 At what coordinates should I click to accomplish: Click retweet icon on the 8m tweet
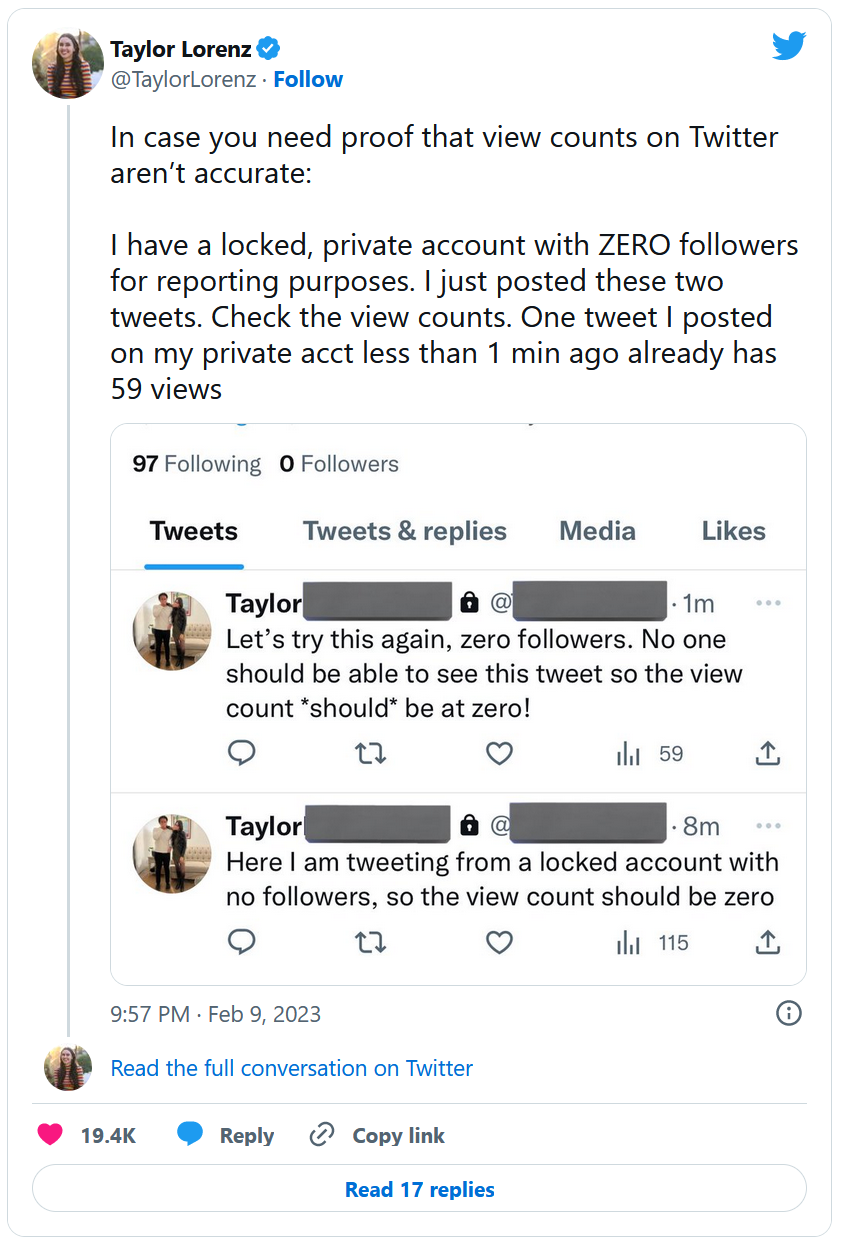click(371, 943)
